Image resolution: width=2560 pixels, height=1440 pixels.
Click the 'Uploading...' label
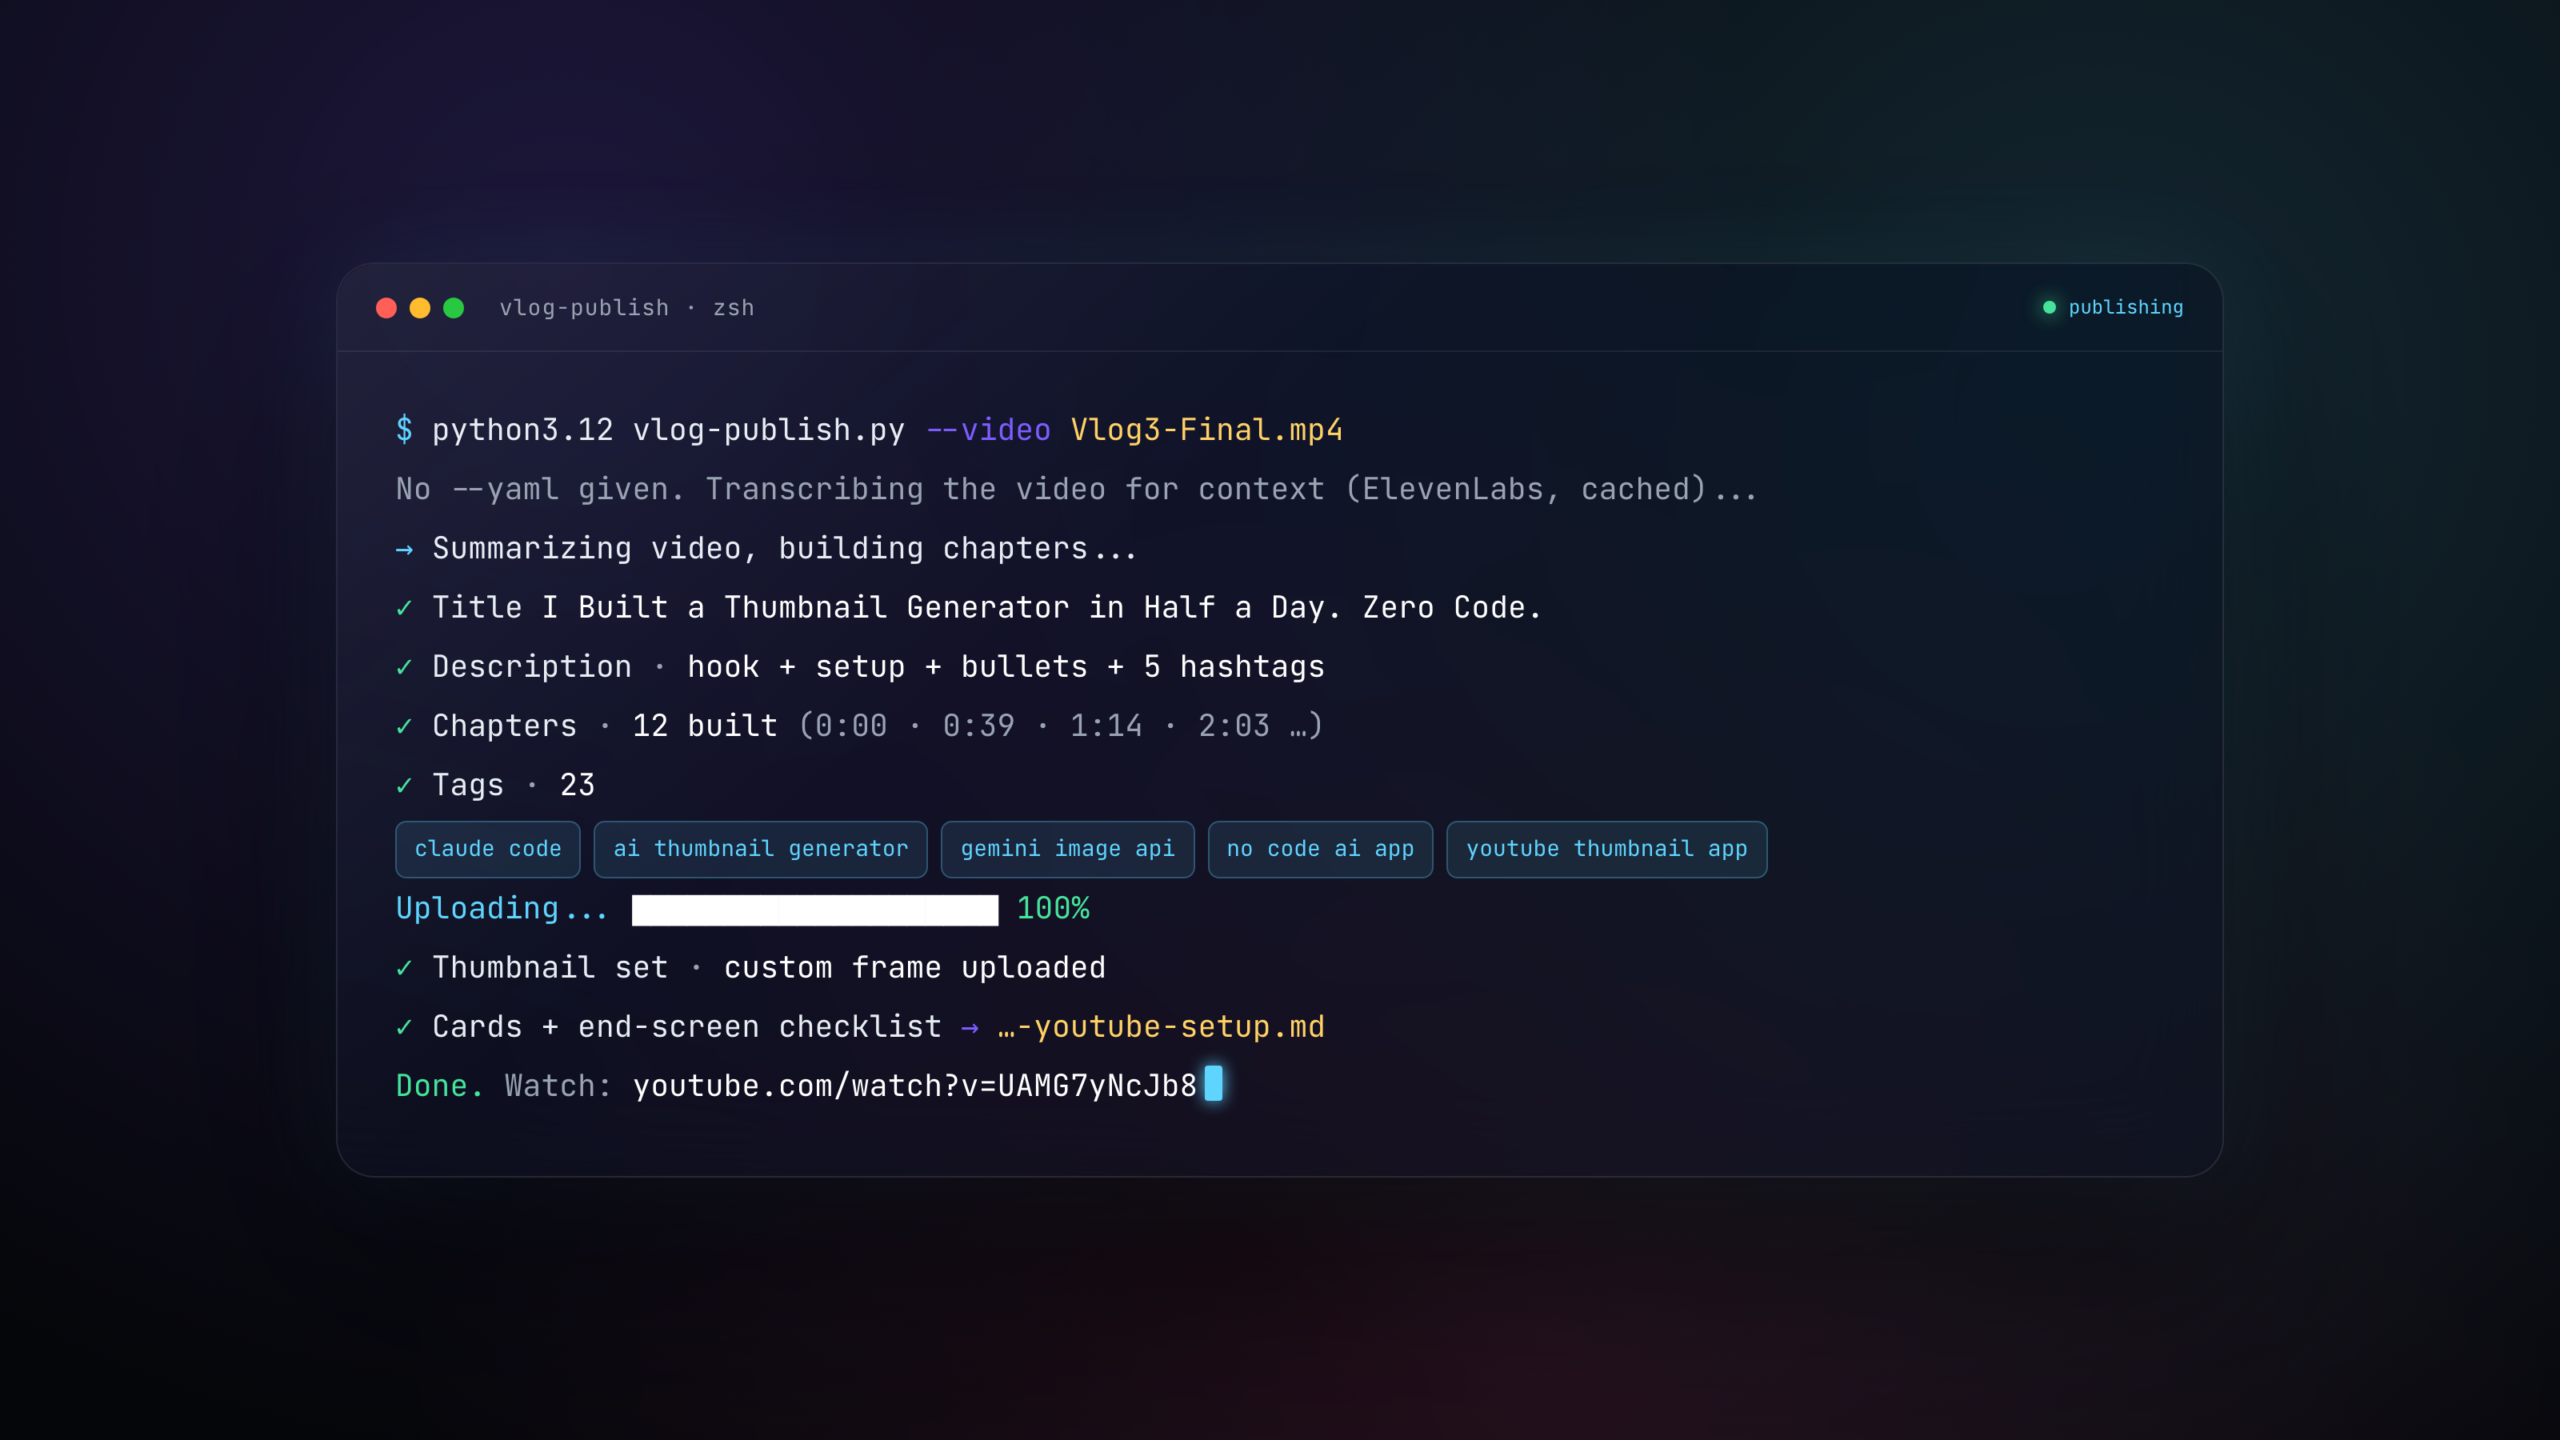[x=502, y=908]
